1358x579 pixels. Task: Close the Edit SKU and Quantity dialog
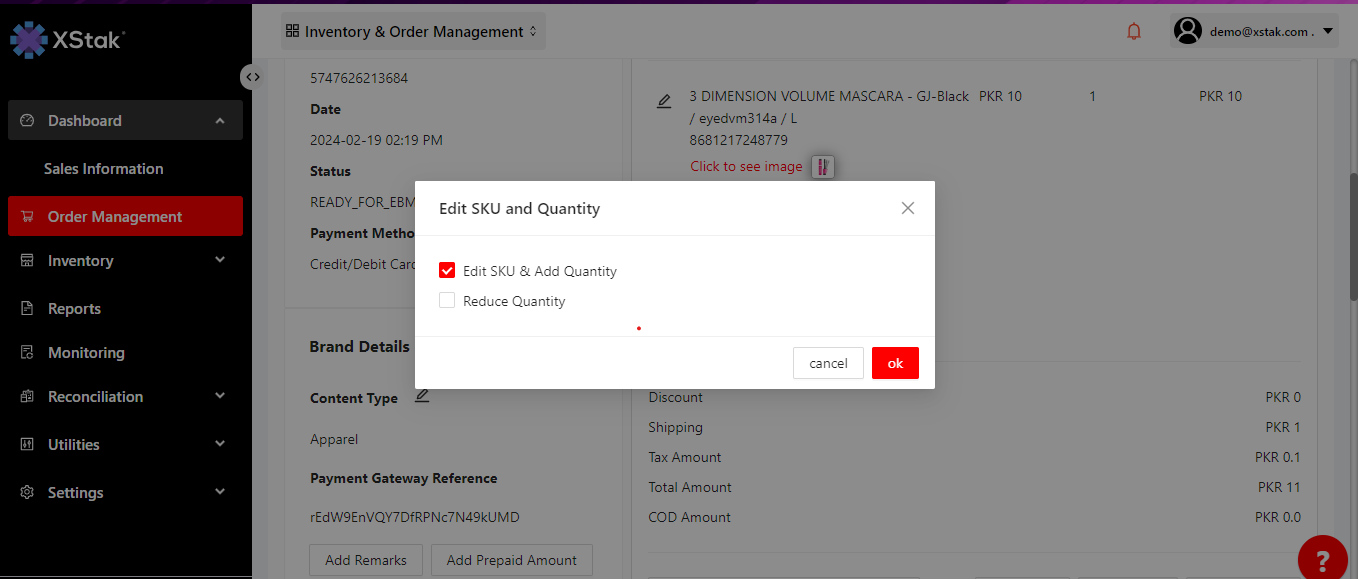(908, 208)
